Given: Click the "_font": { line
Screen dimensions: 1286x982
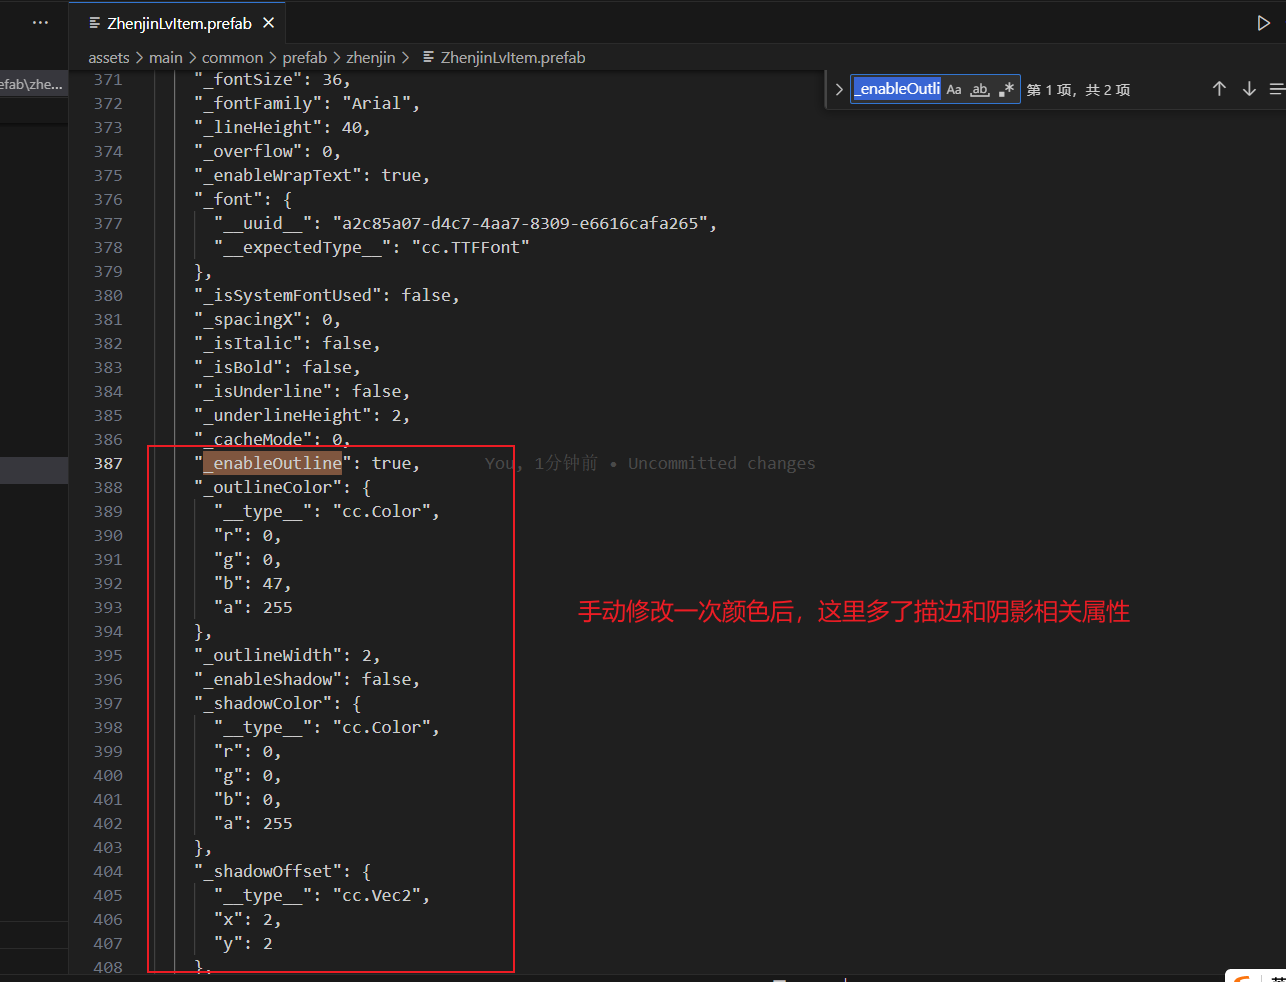Looking at the screenshot, I should (243, 199).
